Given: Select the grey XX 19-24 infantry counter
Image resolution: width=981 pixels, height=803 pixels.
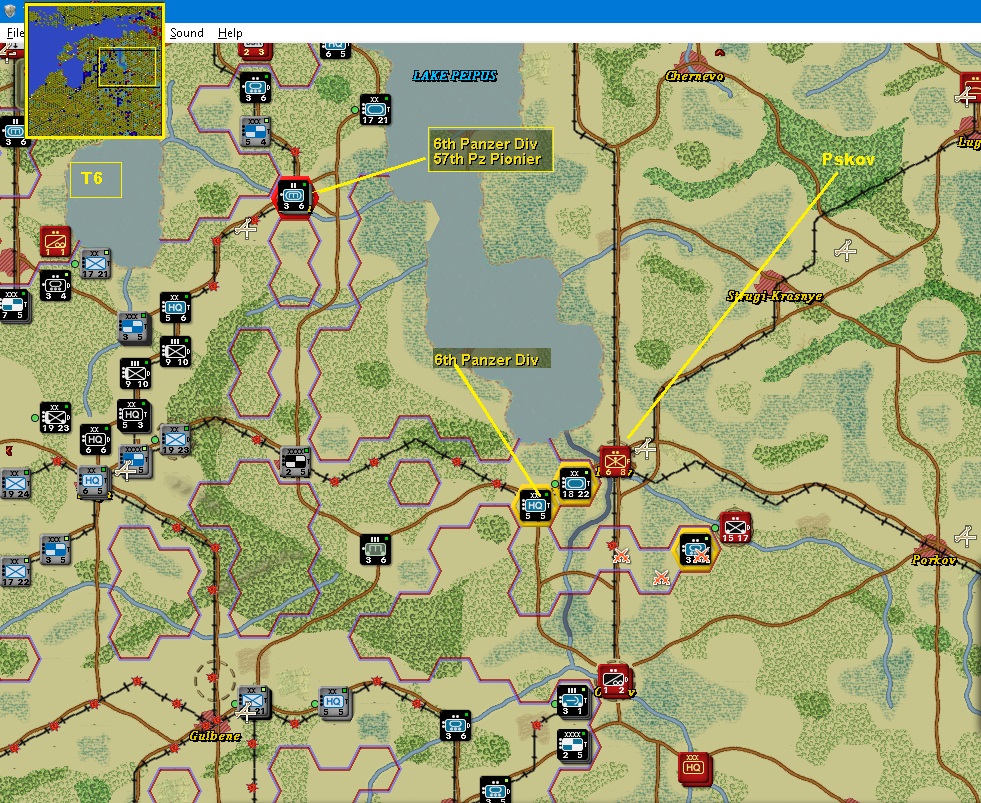Looking at the screenshot, I should tap(15, 483).
